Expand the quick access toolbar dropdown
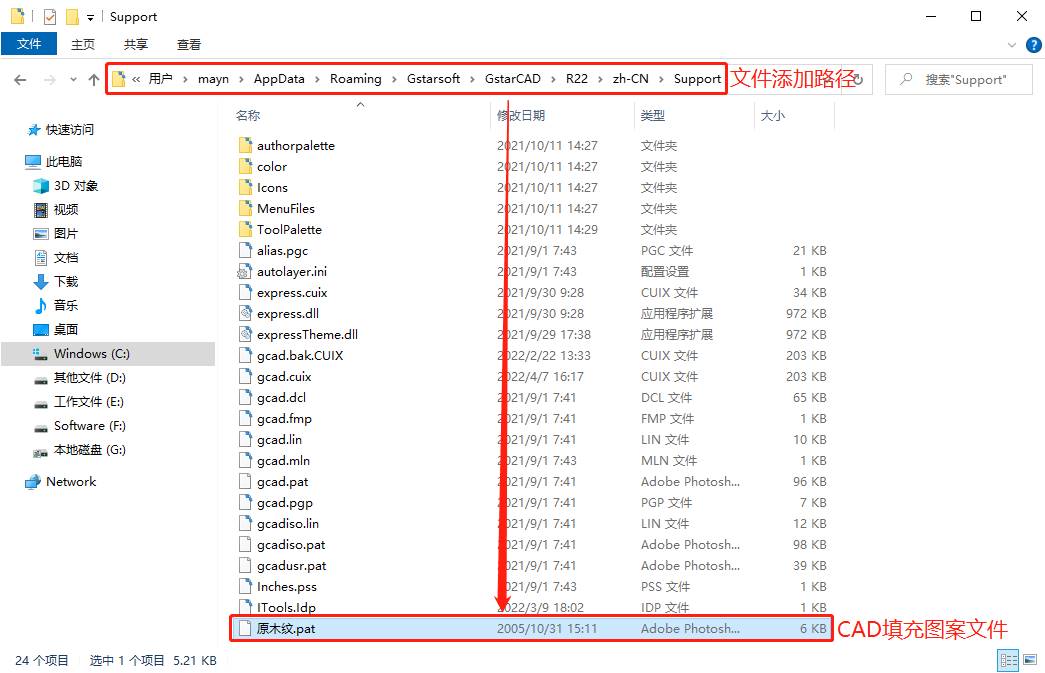The width and height of the screenshot is (1045, 673). point(89,16)
